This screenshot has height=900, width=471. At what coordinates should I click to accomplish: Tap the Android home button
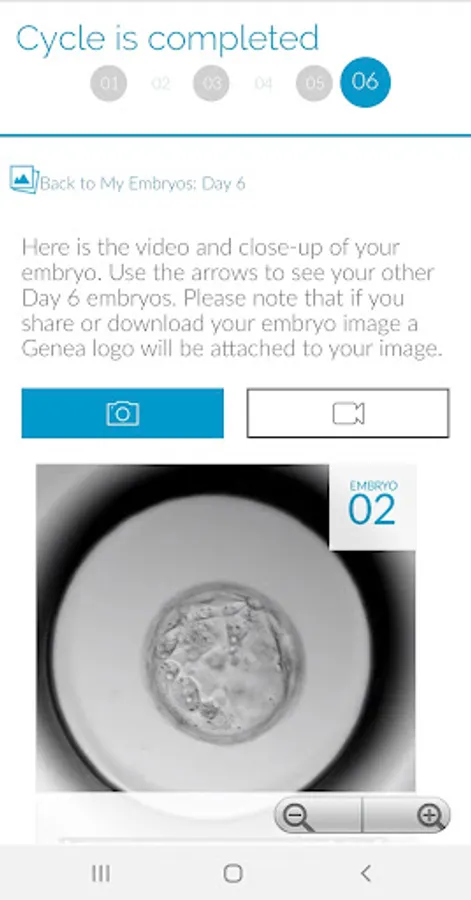click(233, 873)
